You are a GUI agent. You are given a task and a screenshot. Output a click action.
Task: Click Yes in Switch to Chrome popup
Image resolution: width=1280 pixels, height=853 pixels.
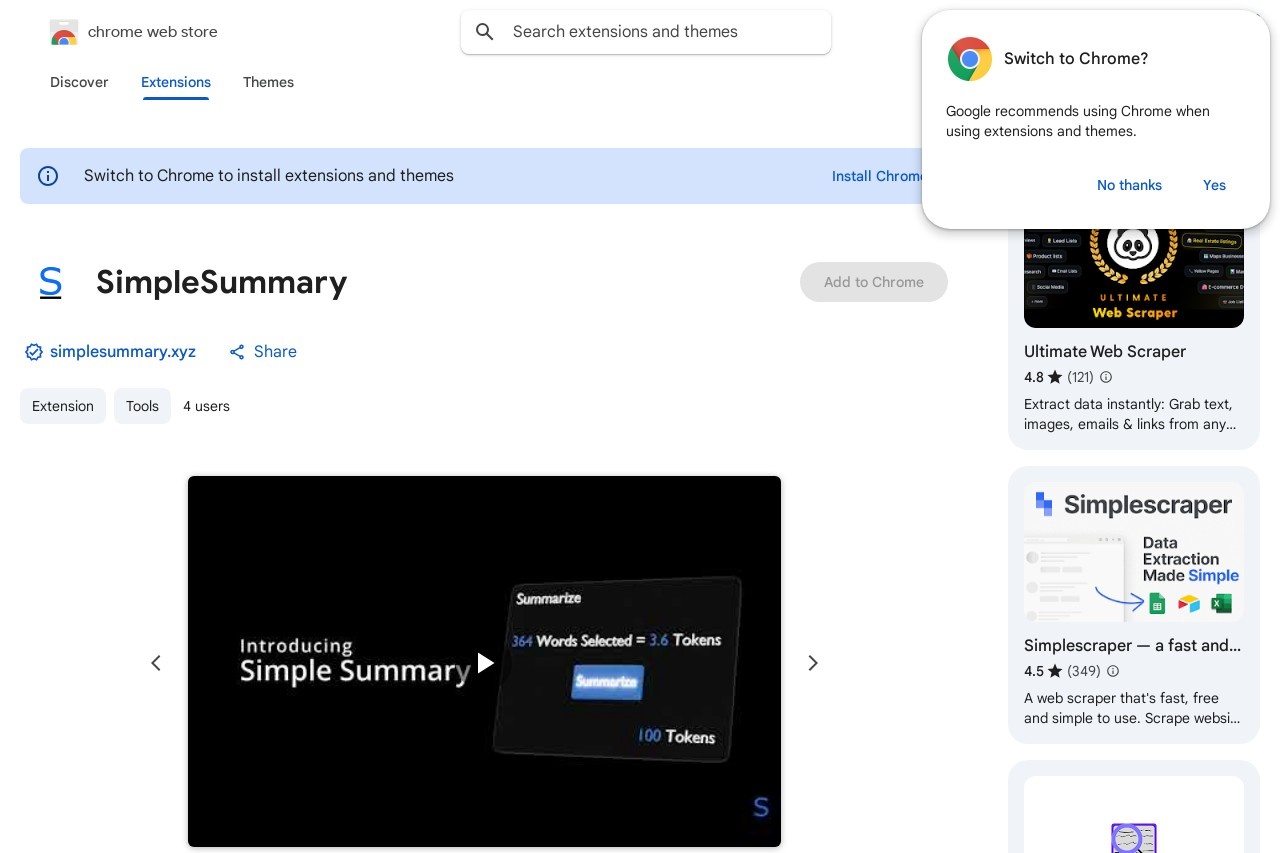1214,185
